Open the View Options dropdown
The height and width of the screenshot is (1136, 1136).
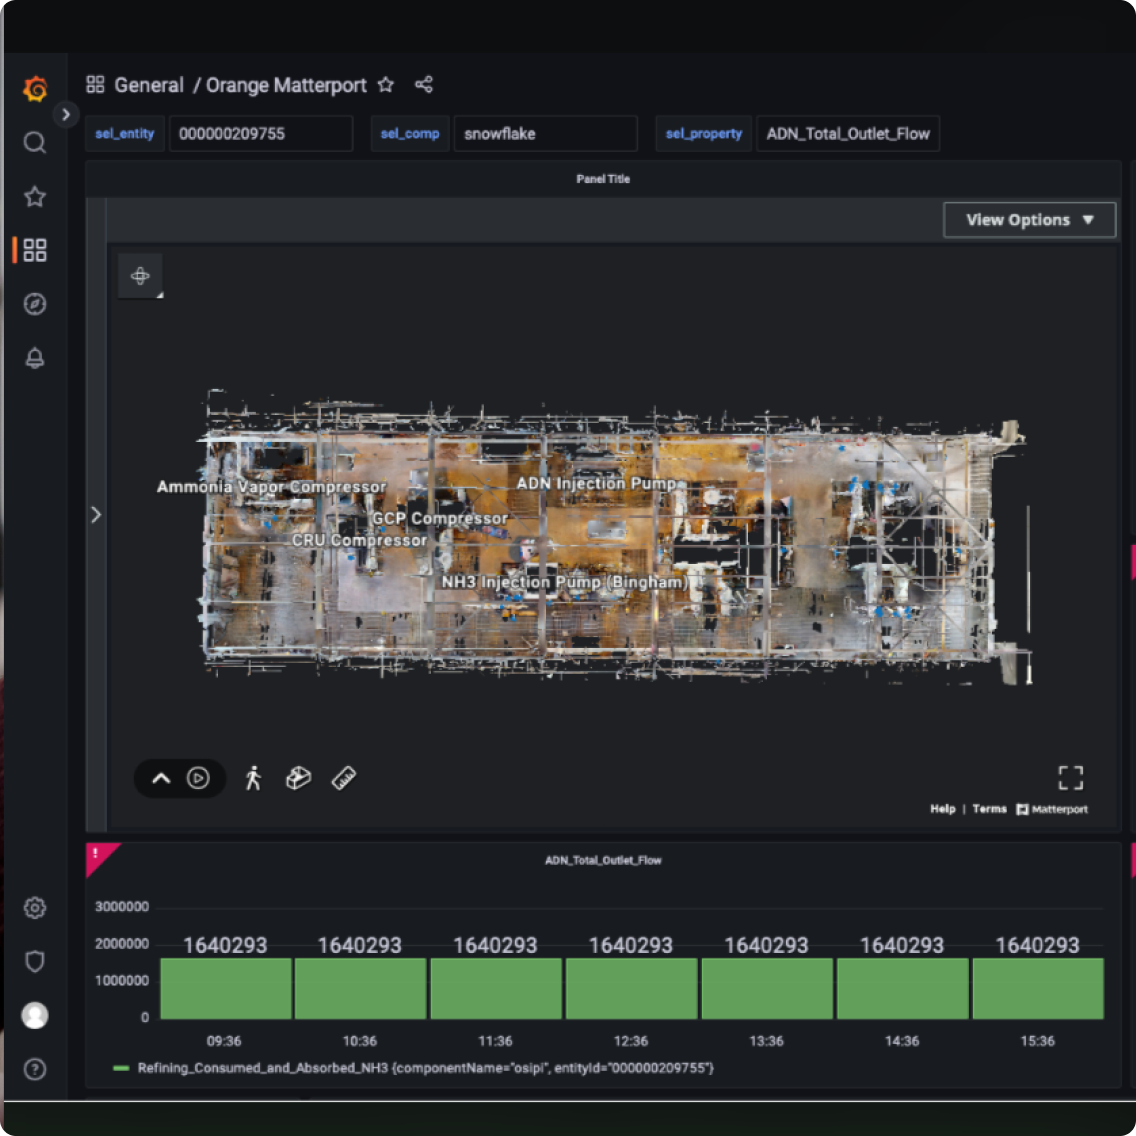(x=1029, y=219)
